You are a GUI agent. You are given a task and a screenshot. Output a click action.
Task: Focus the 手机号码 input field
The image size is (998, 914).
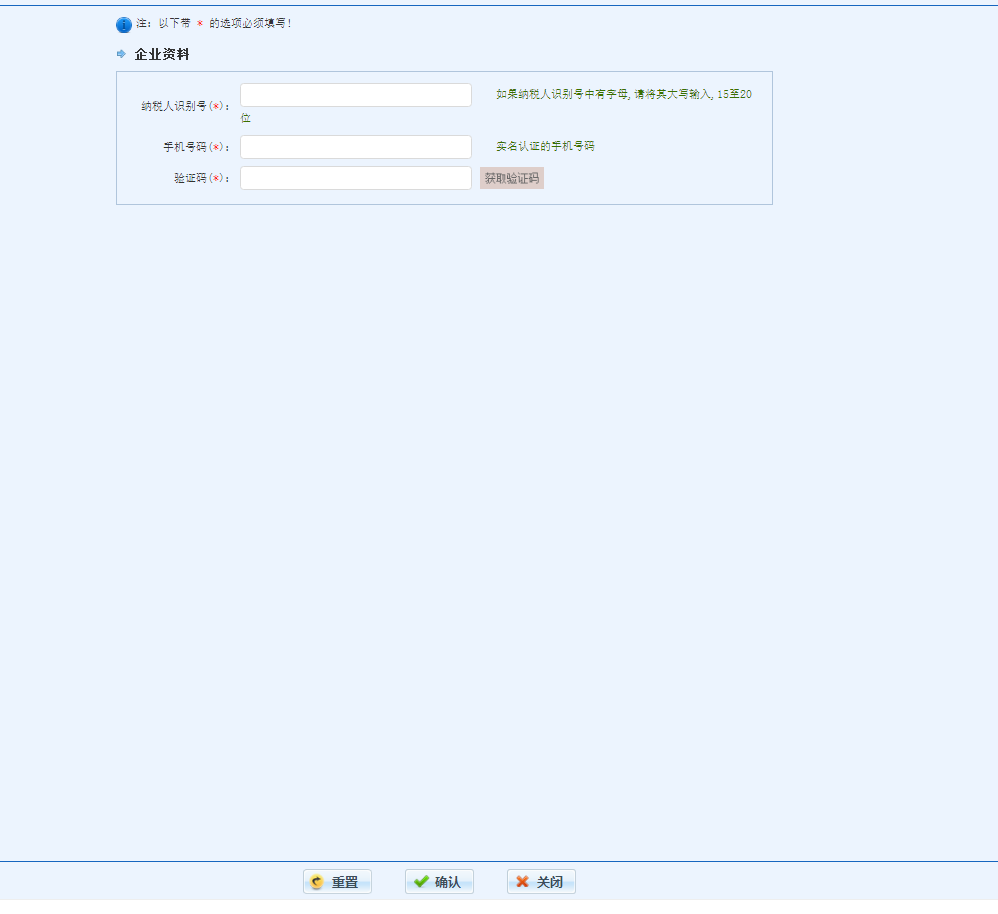356,146
